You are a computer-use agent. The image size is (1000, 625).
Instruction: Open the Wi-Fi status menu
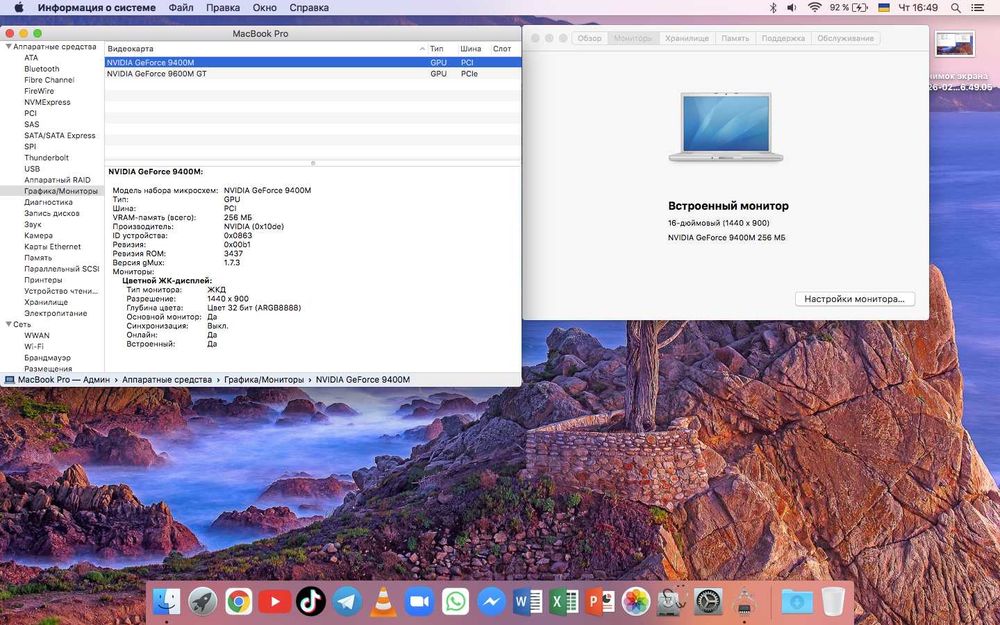coord(814,8)
